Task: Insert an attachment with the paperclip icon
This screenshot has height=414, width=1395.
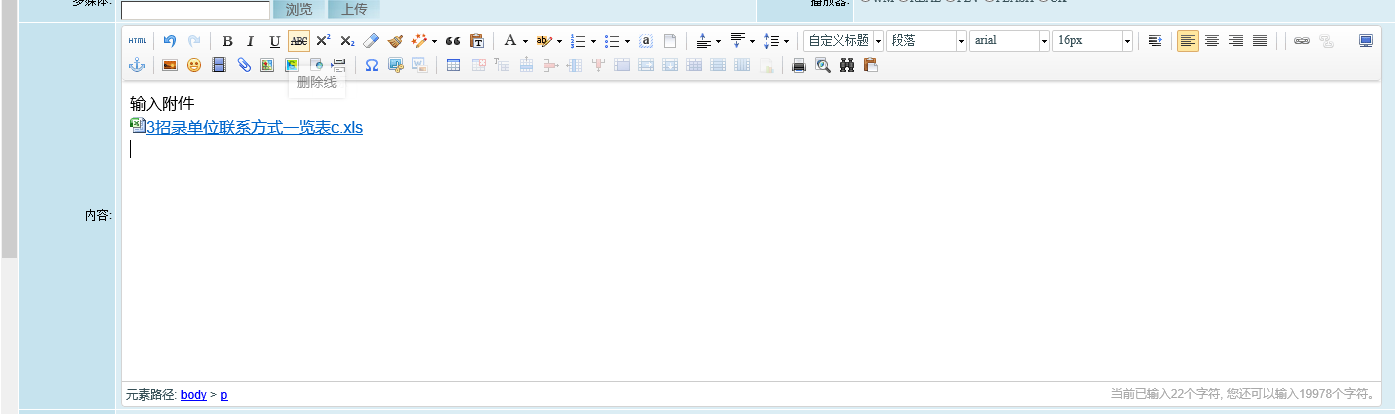Action: point(243,65)
